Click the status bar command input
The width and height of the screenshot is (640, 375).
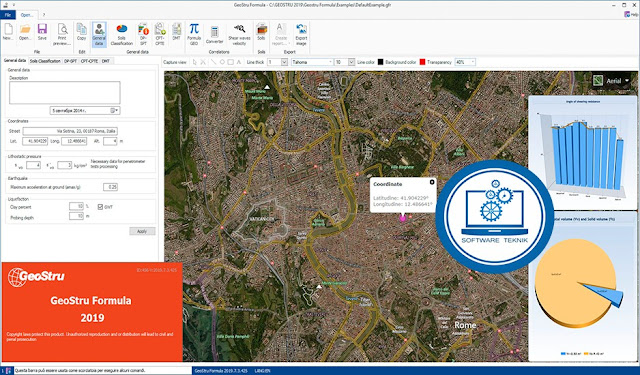point(102,371)
